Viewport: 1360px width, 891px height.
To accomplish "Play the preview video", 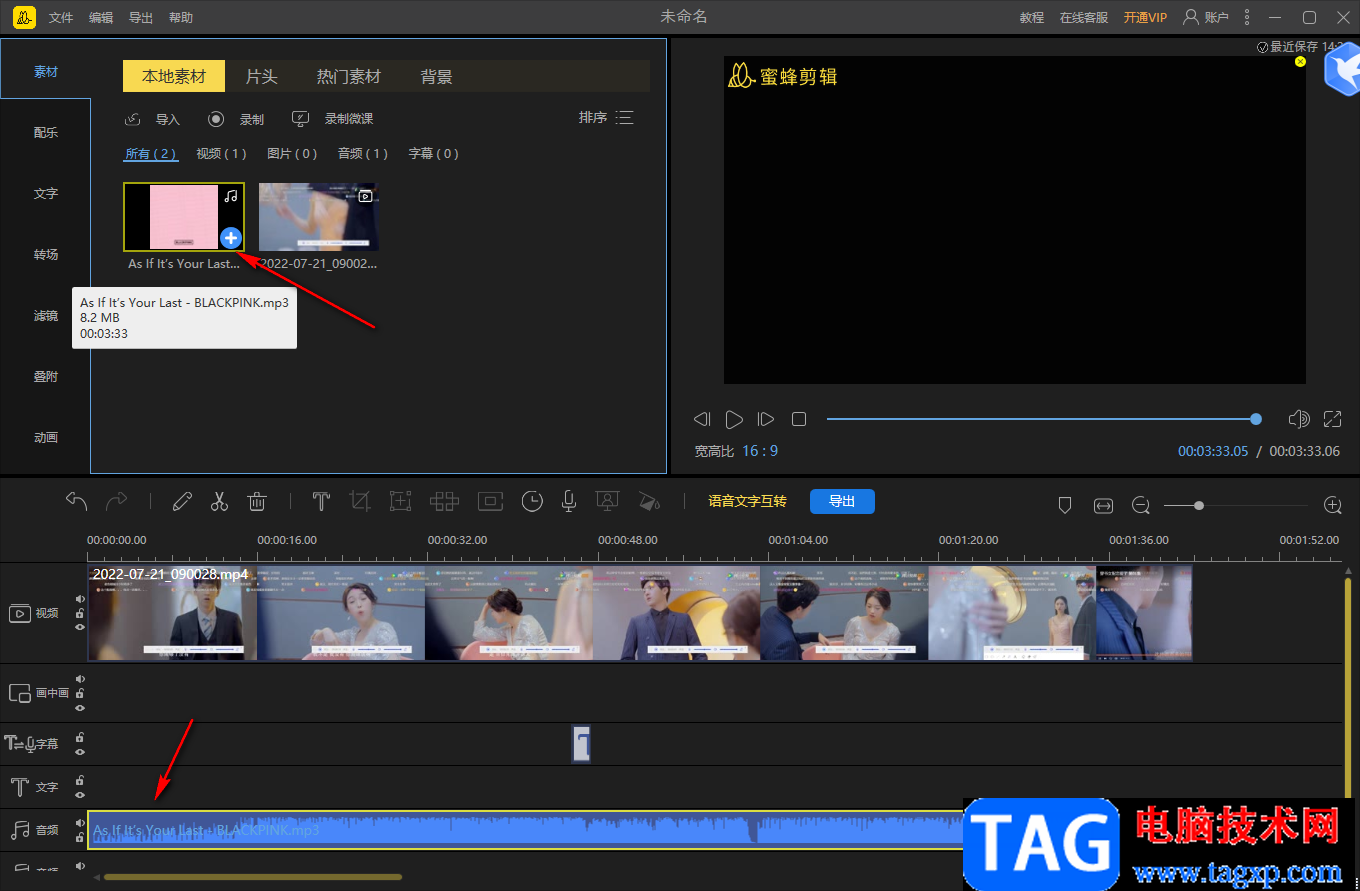I will [x=734, y=419].
